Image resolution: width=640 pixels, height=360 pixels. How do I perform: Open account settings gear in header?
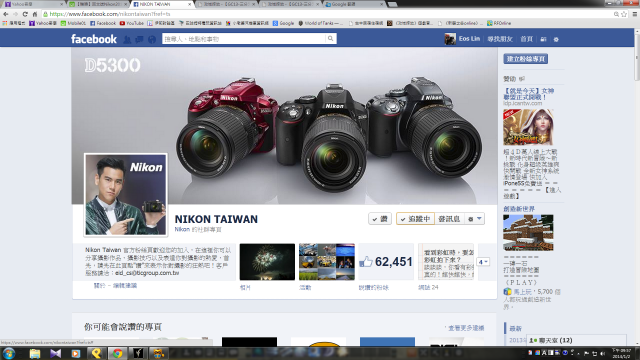(556, 39)
